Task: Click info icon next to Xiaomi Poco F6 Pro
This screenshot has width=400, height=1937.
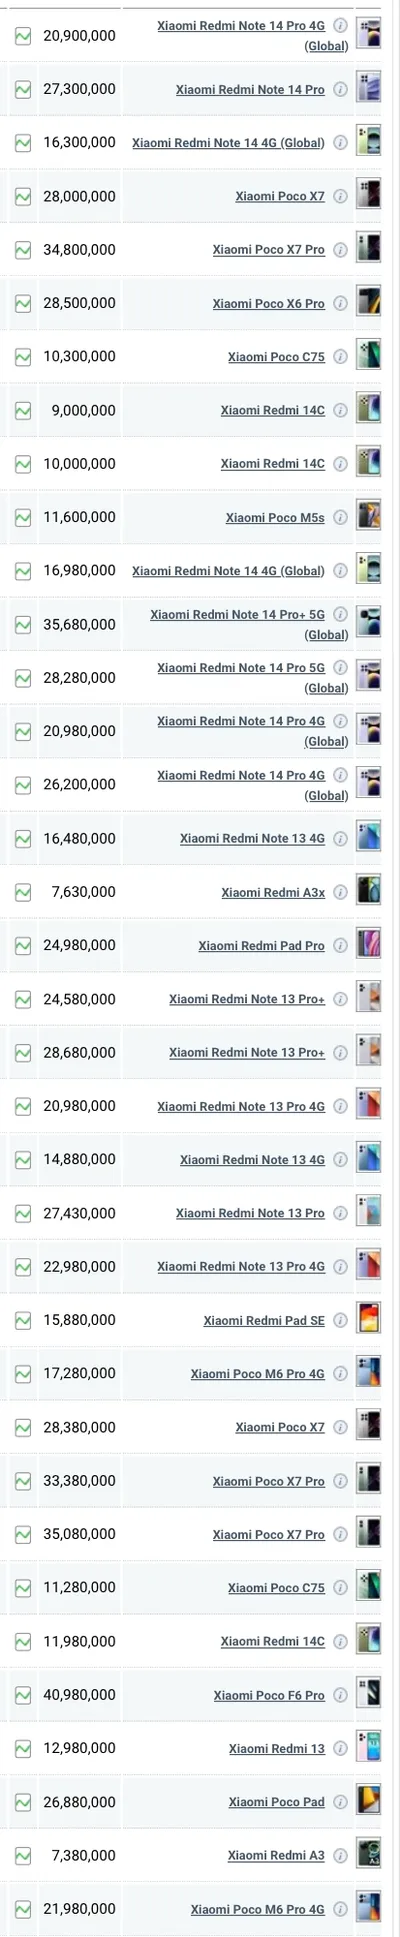Action: coord(340,1695)
